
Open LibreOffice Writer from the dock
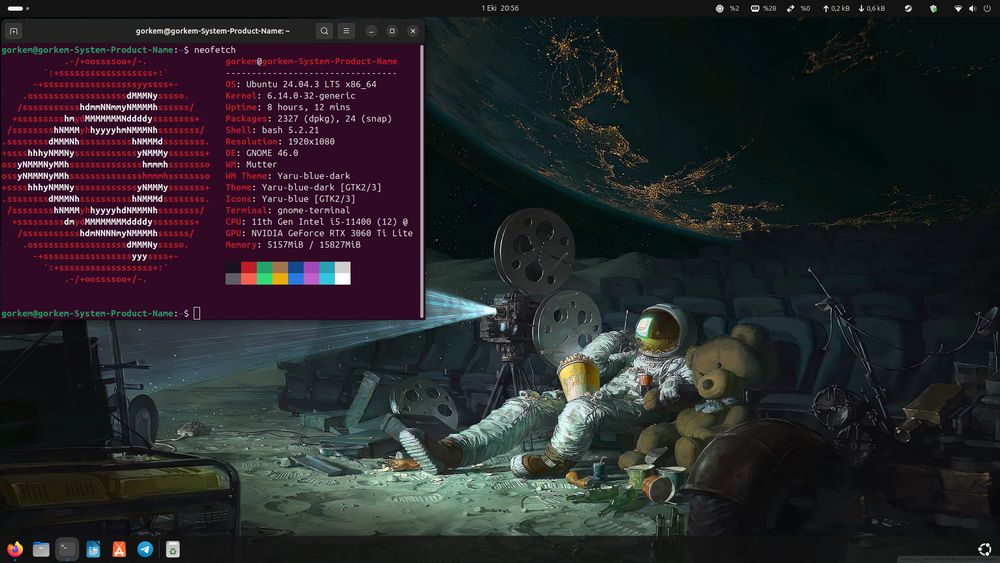(93, 548)
